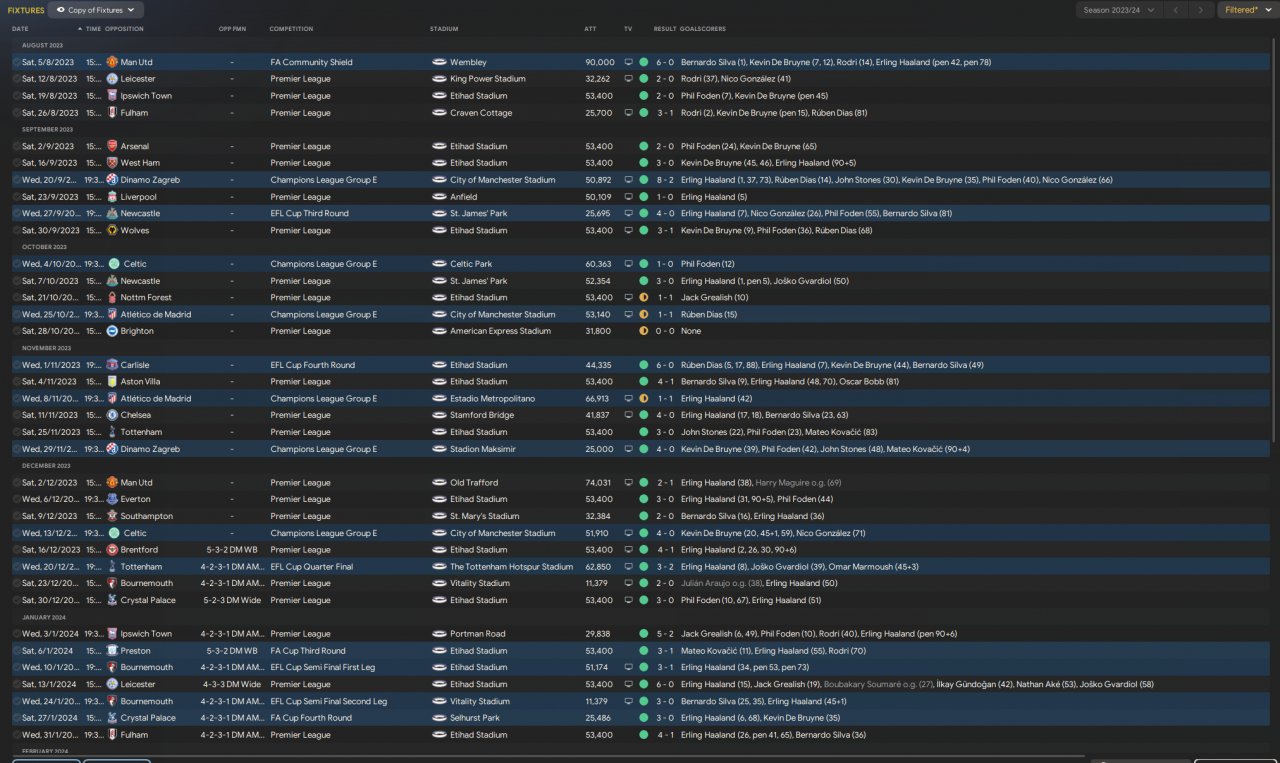Click the Chelsea club badge
Image resolution: width=1280 pixels, height=763 pixels.
pyautogui.click(x=113, y=415)
